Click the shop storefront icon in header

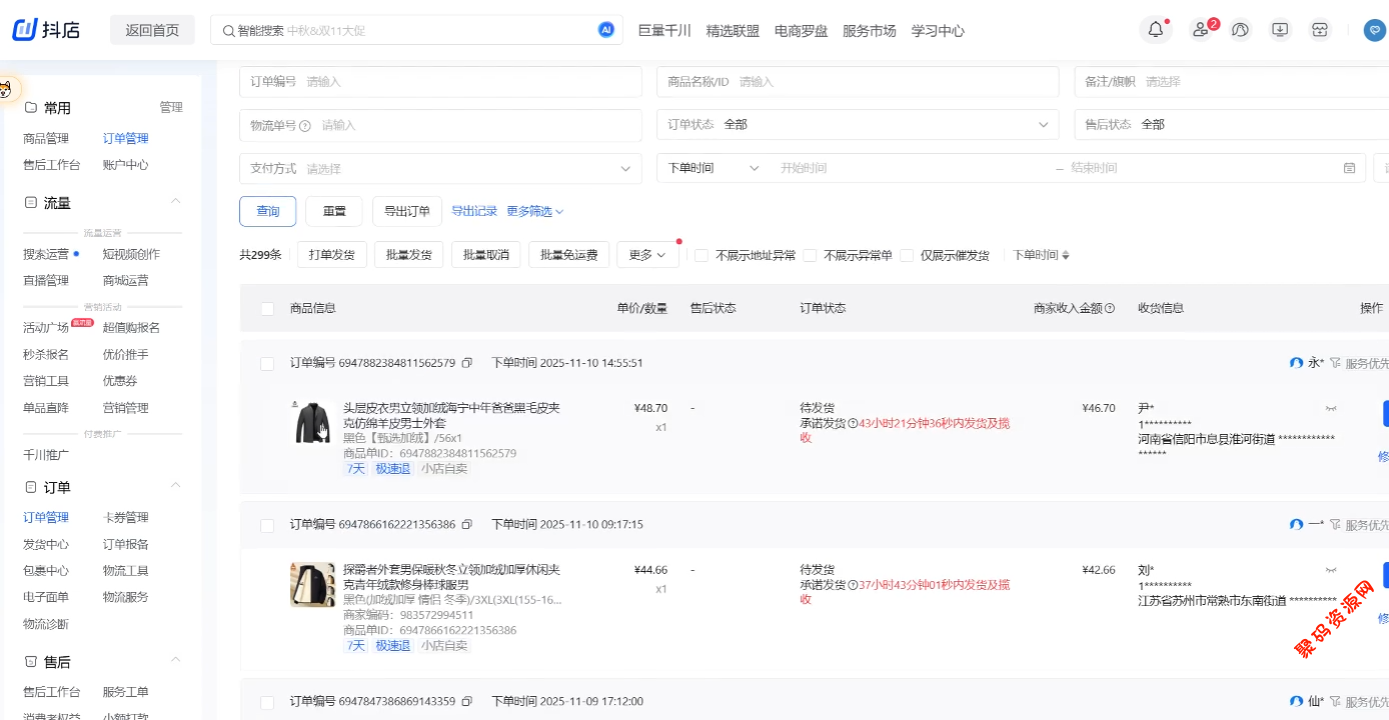coord(1320,30)
